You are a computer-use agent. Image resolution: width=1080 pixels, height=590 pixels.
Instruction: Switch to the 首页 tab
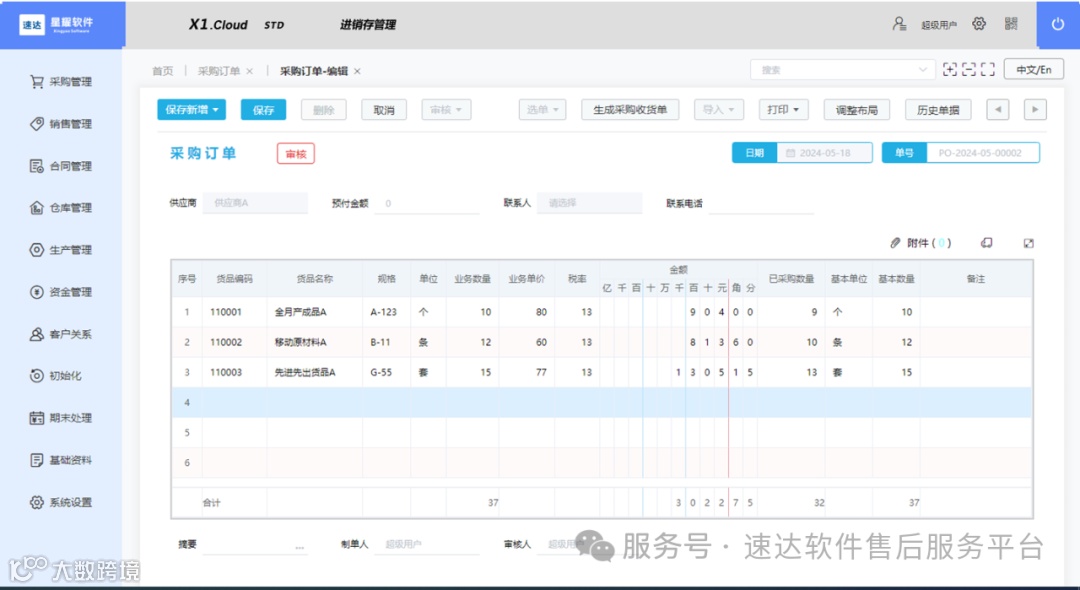[x=163, y=71]
